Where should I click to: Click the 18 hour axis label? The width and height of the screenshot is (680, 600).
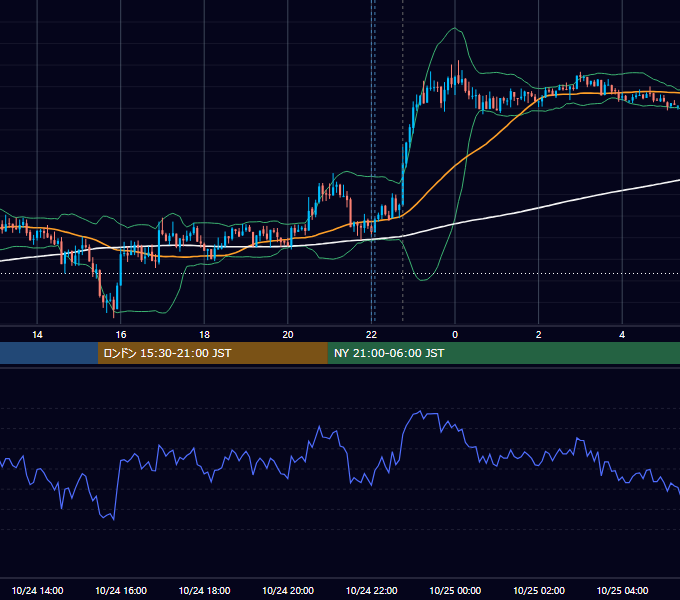coord(204,335)
